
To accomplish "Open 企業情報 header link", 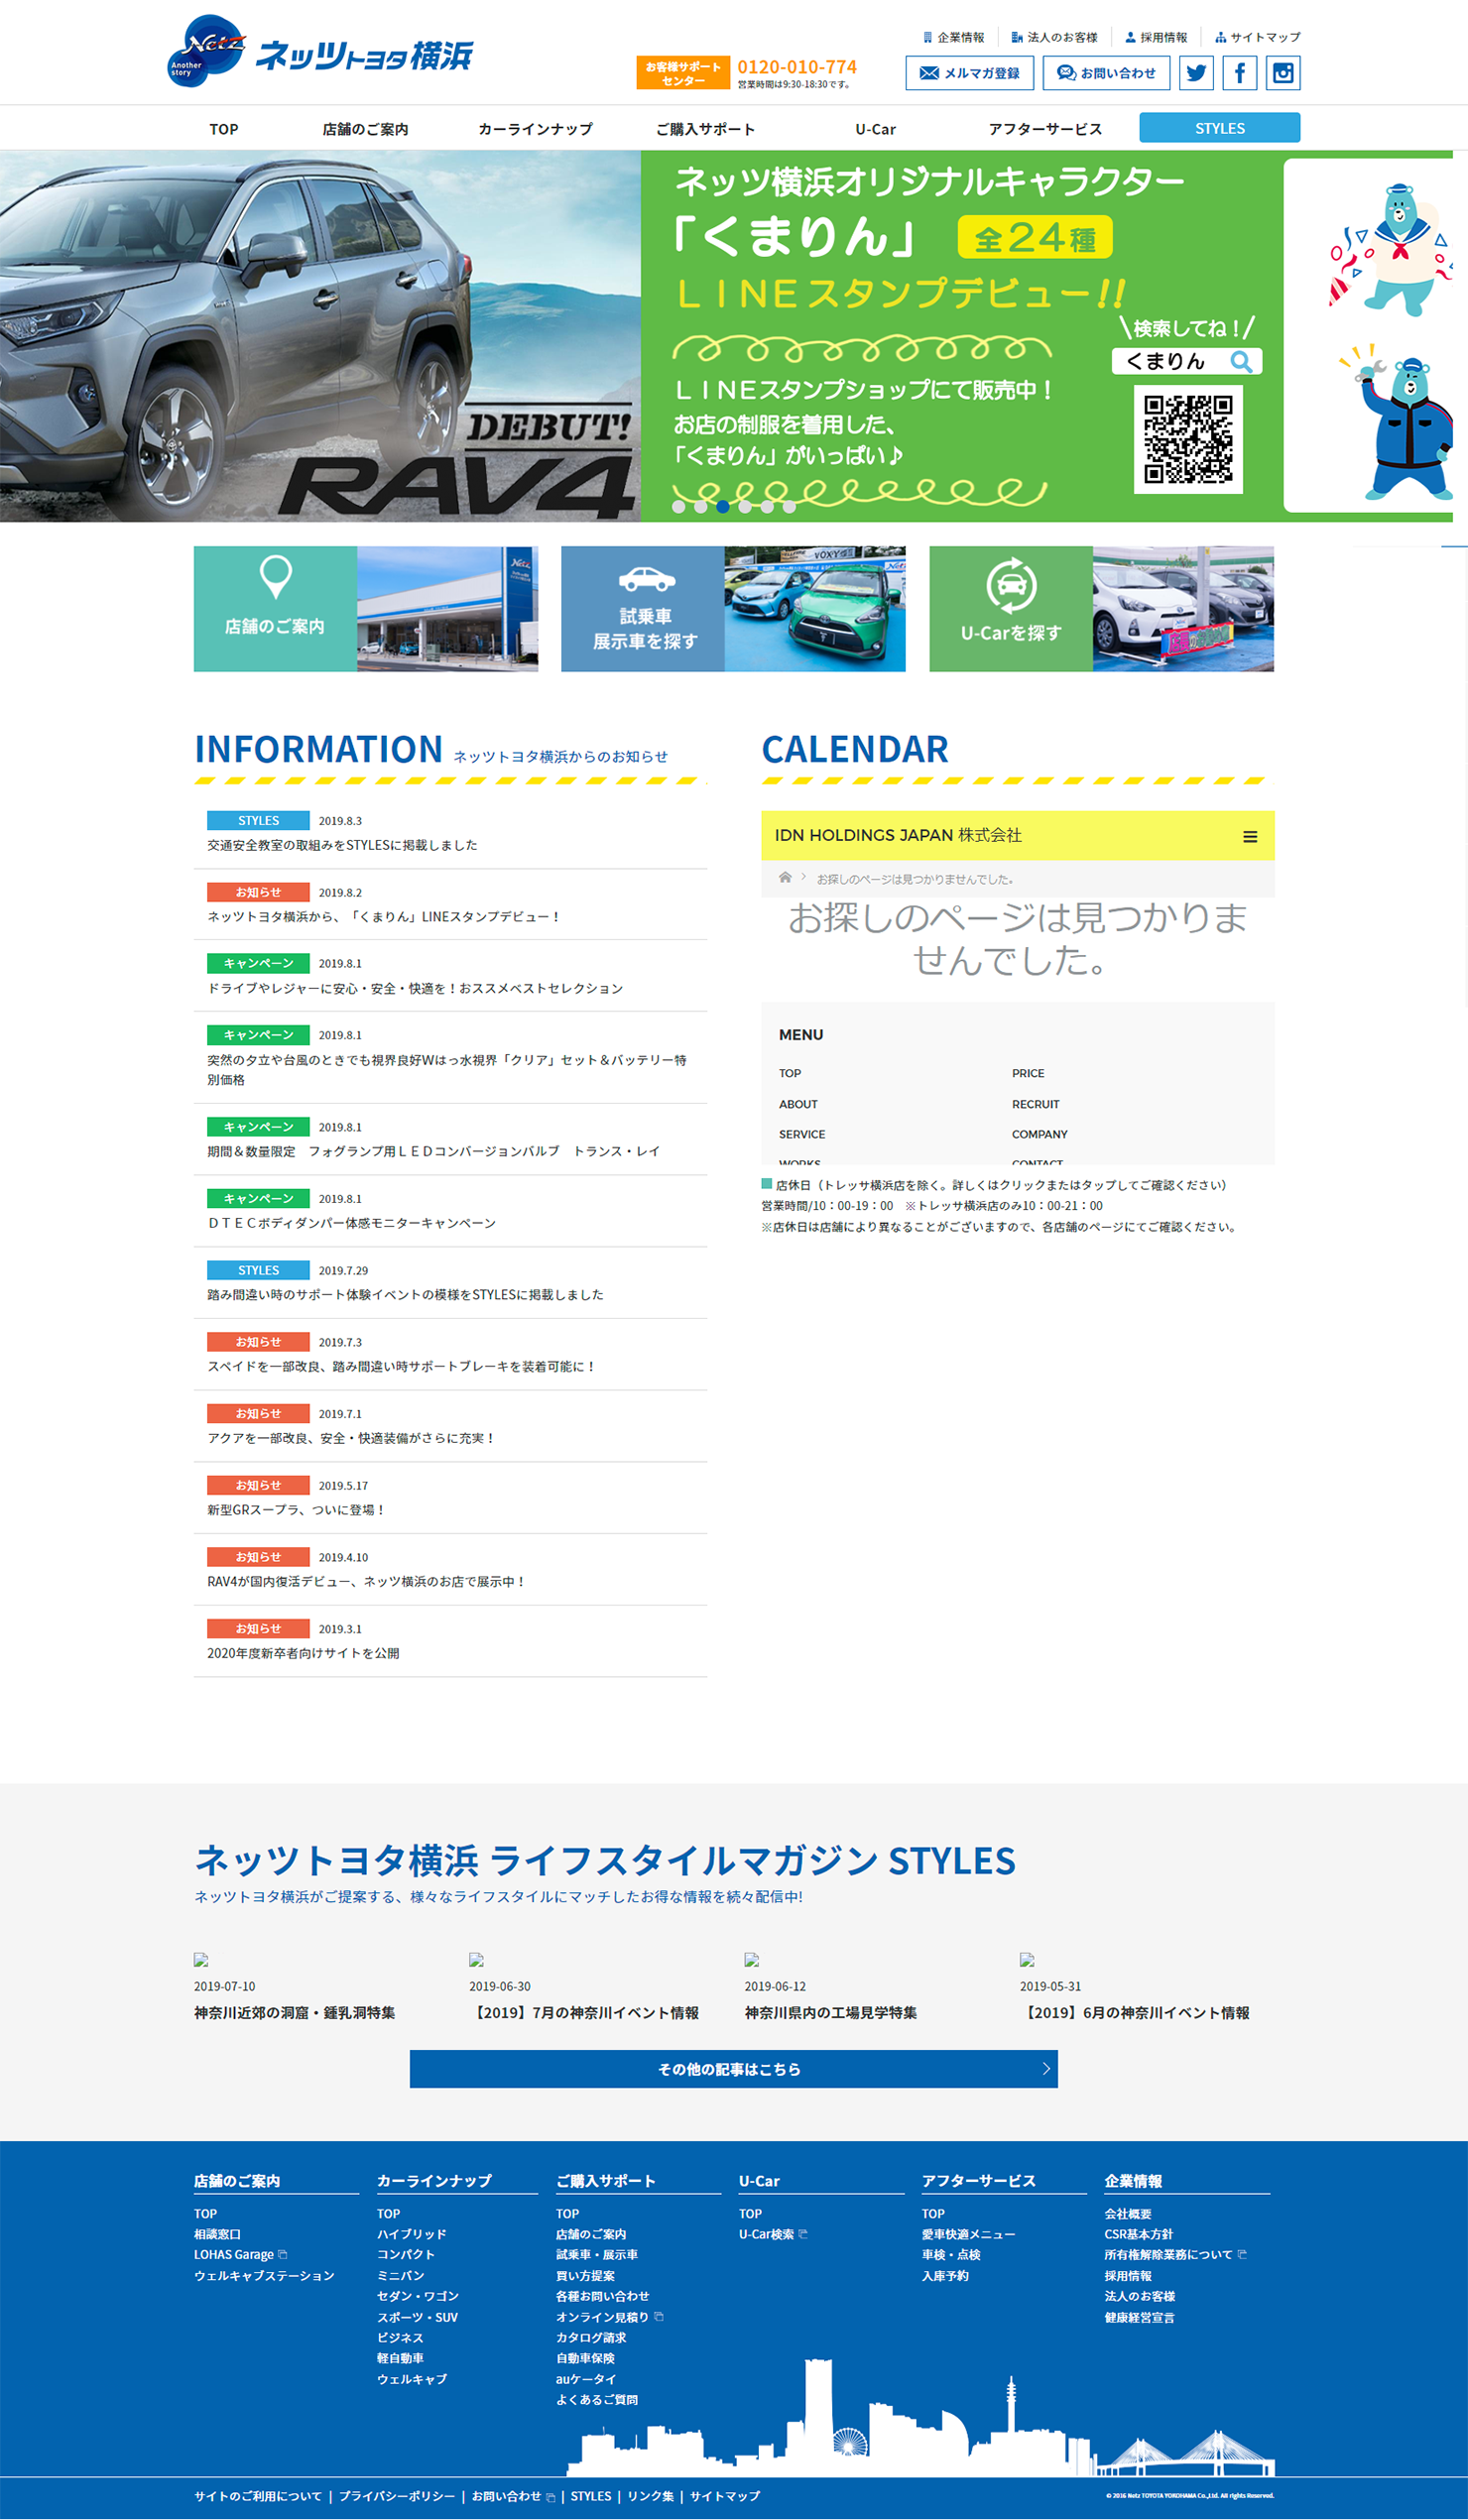I will point(954,38).
